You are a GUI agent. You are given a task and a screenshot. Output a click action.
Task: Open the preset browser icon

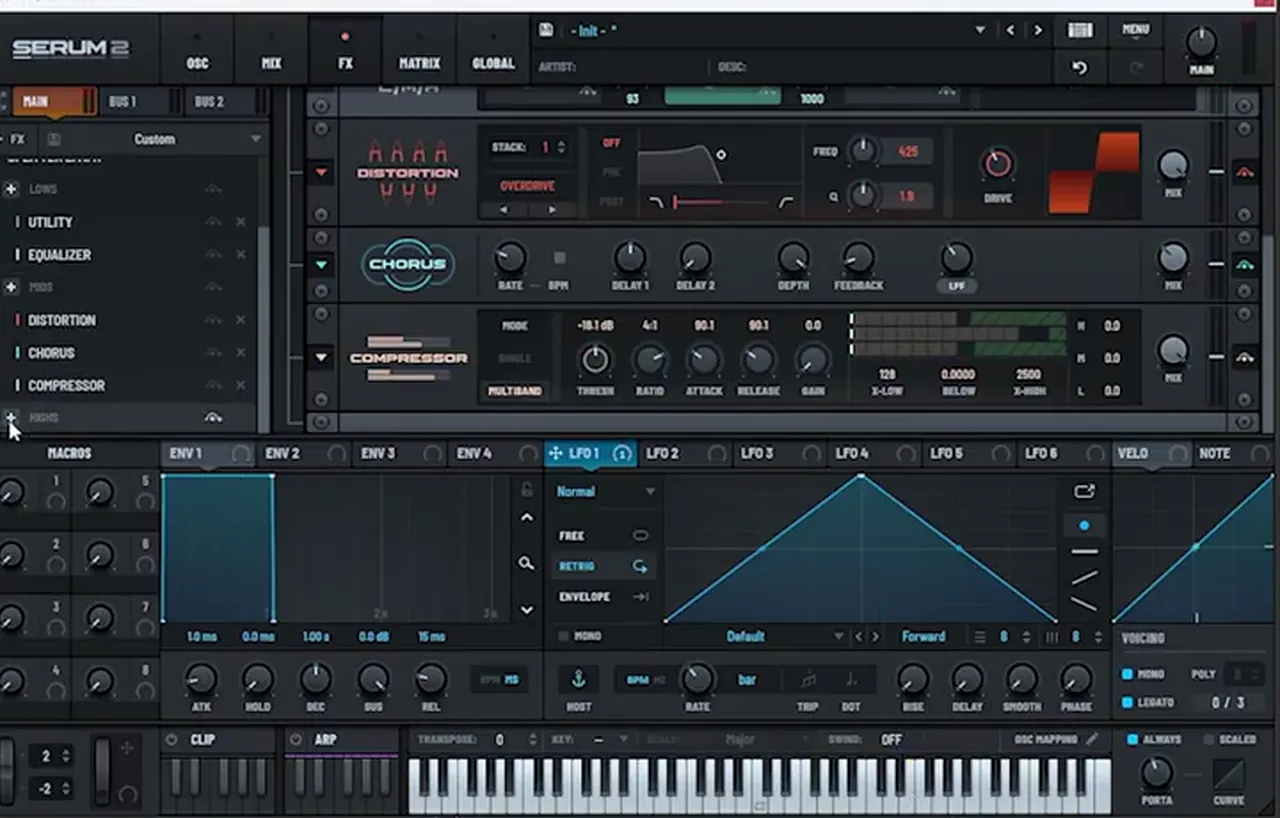point(1080,30)
